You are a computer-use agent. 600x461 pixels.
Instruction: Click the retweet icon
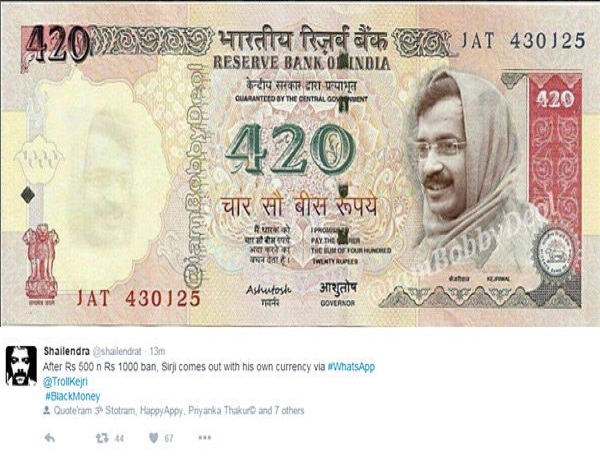[x=102, y=438]
